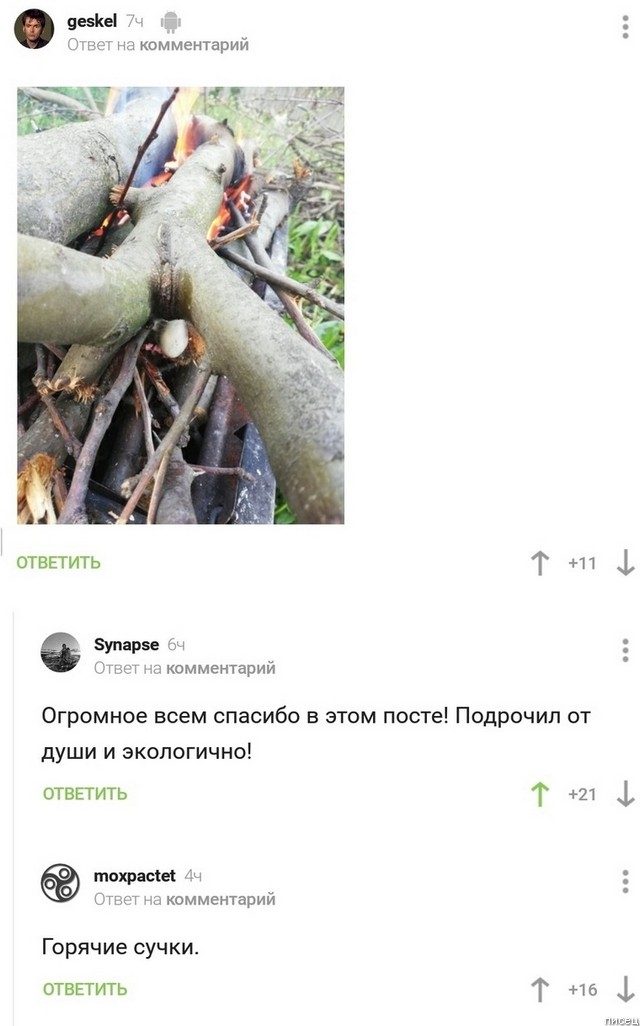Viewport: 640px width, 1026px height.
Task: Open geskel's avatar profile picture
Action: coord(34,29)
